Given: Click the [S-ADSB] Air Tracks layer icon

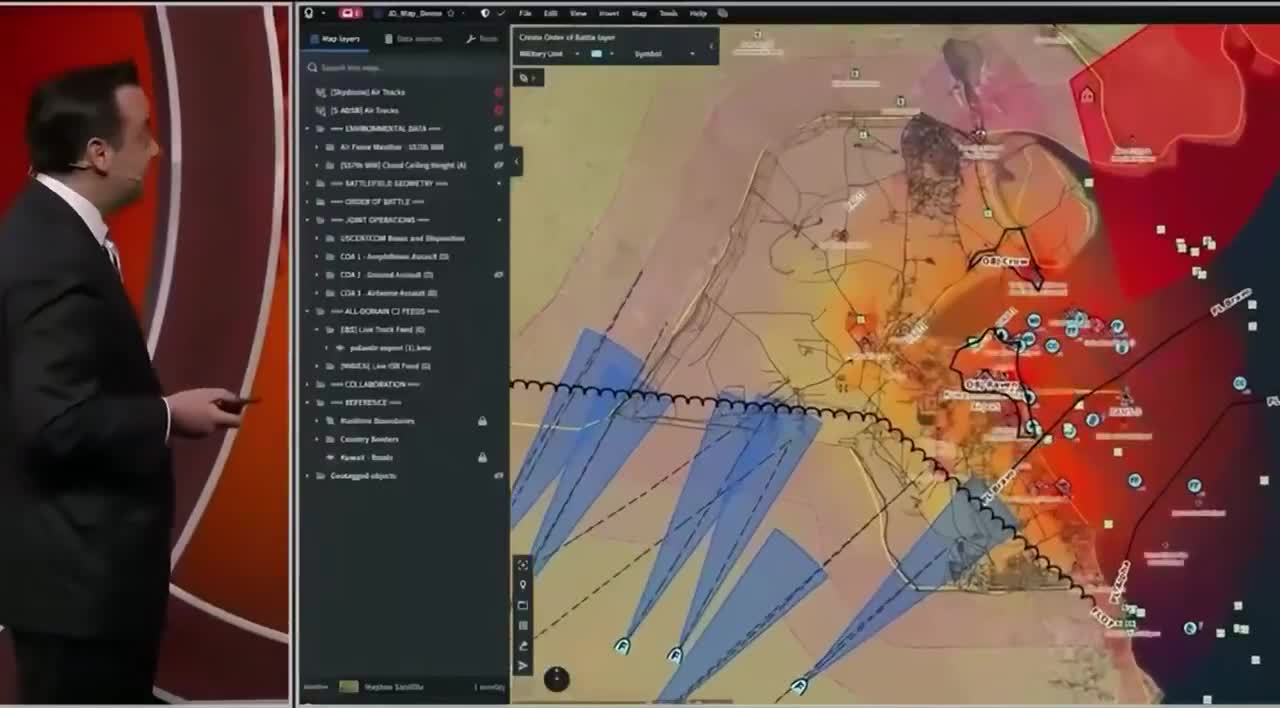Looking at the screenshot, I should 320,110.
